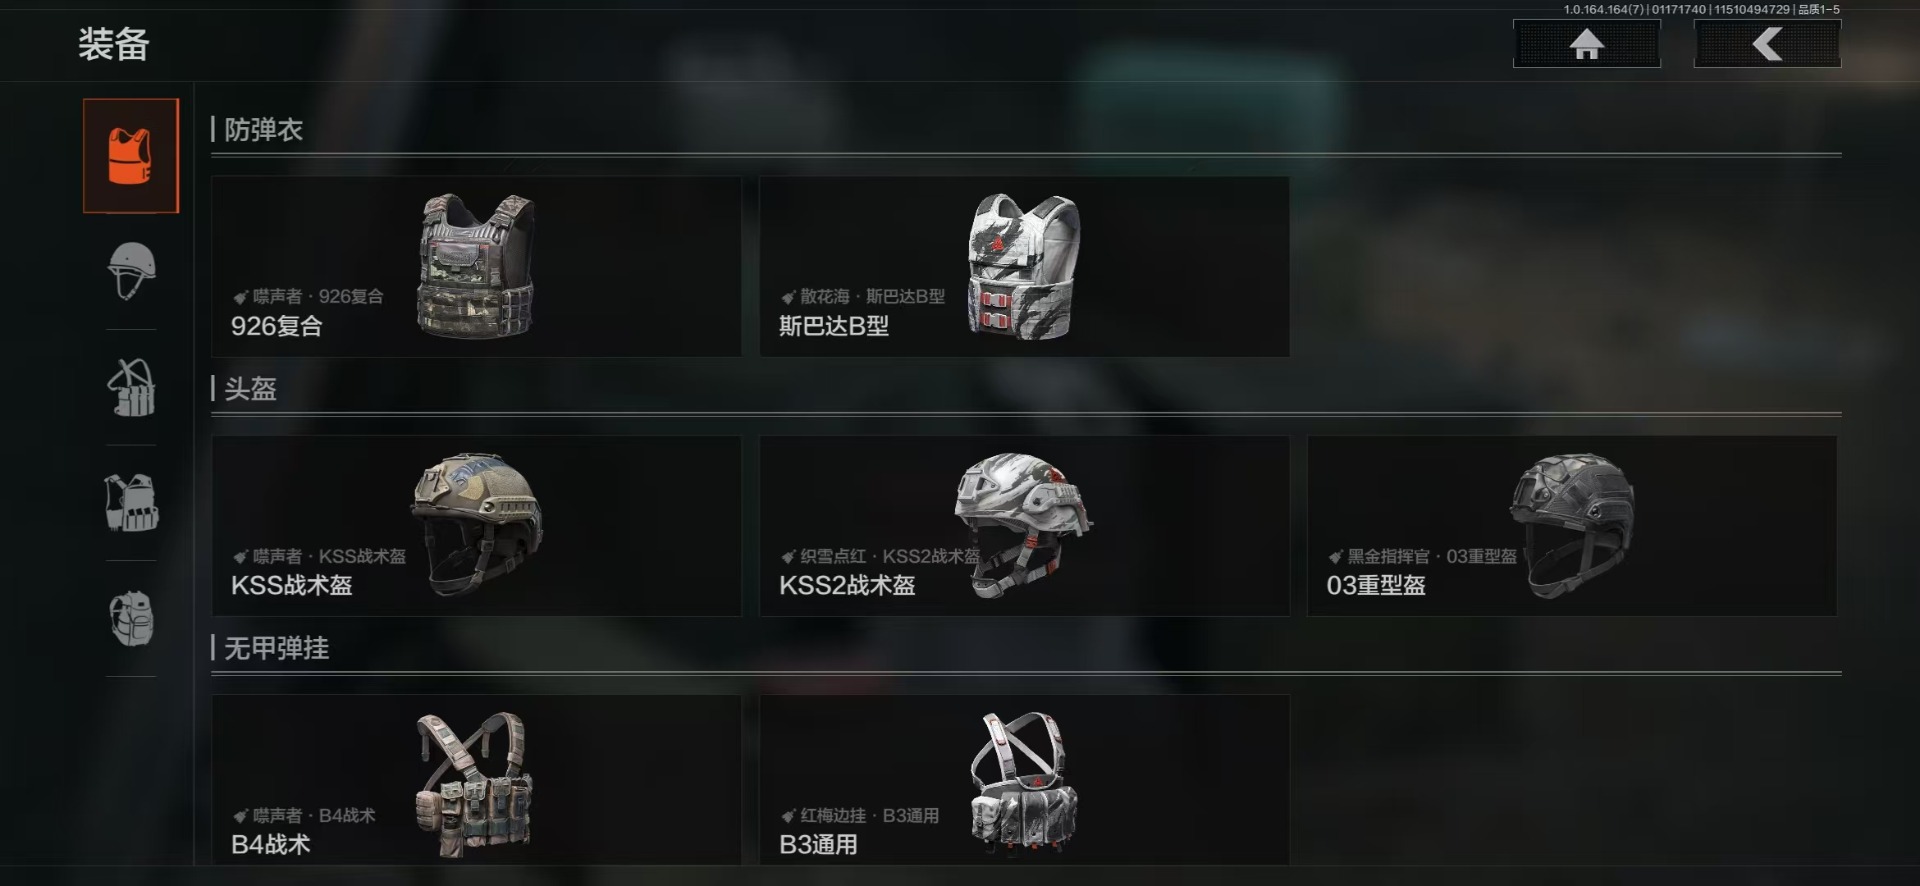Image resolution: width=1920 pixels, height=886 pixels.
Task: Click the back arrow button
Action: point(1767,44)
